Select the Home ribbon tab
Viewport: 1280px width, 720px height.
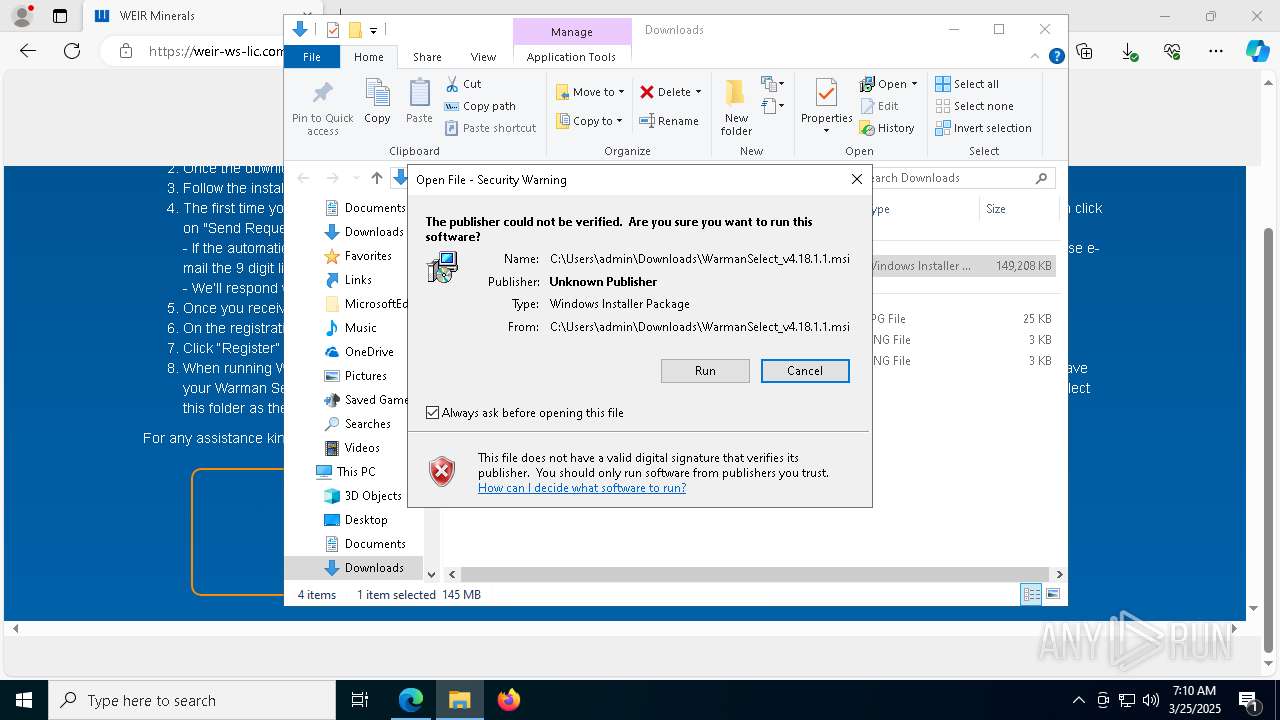point(368,57)
